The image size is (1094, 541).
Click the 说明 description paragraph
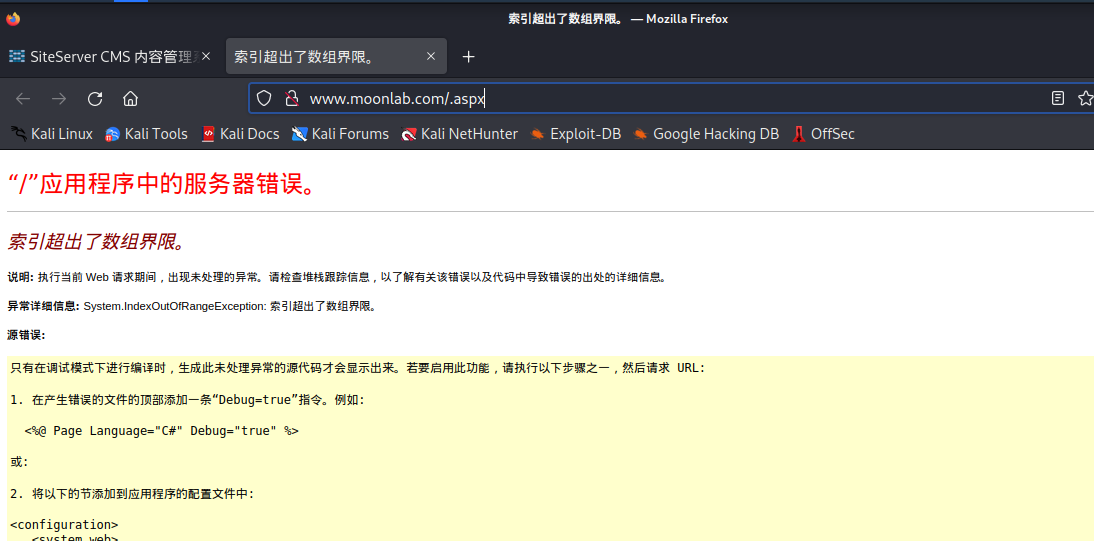point(338,277)
